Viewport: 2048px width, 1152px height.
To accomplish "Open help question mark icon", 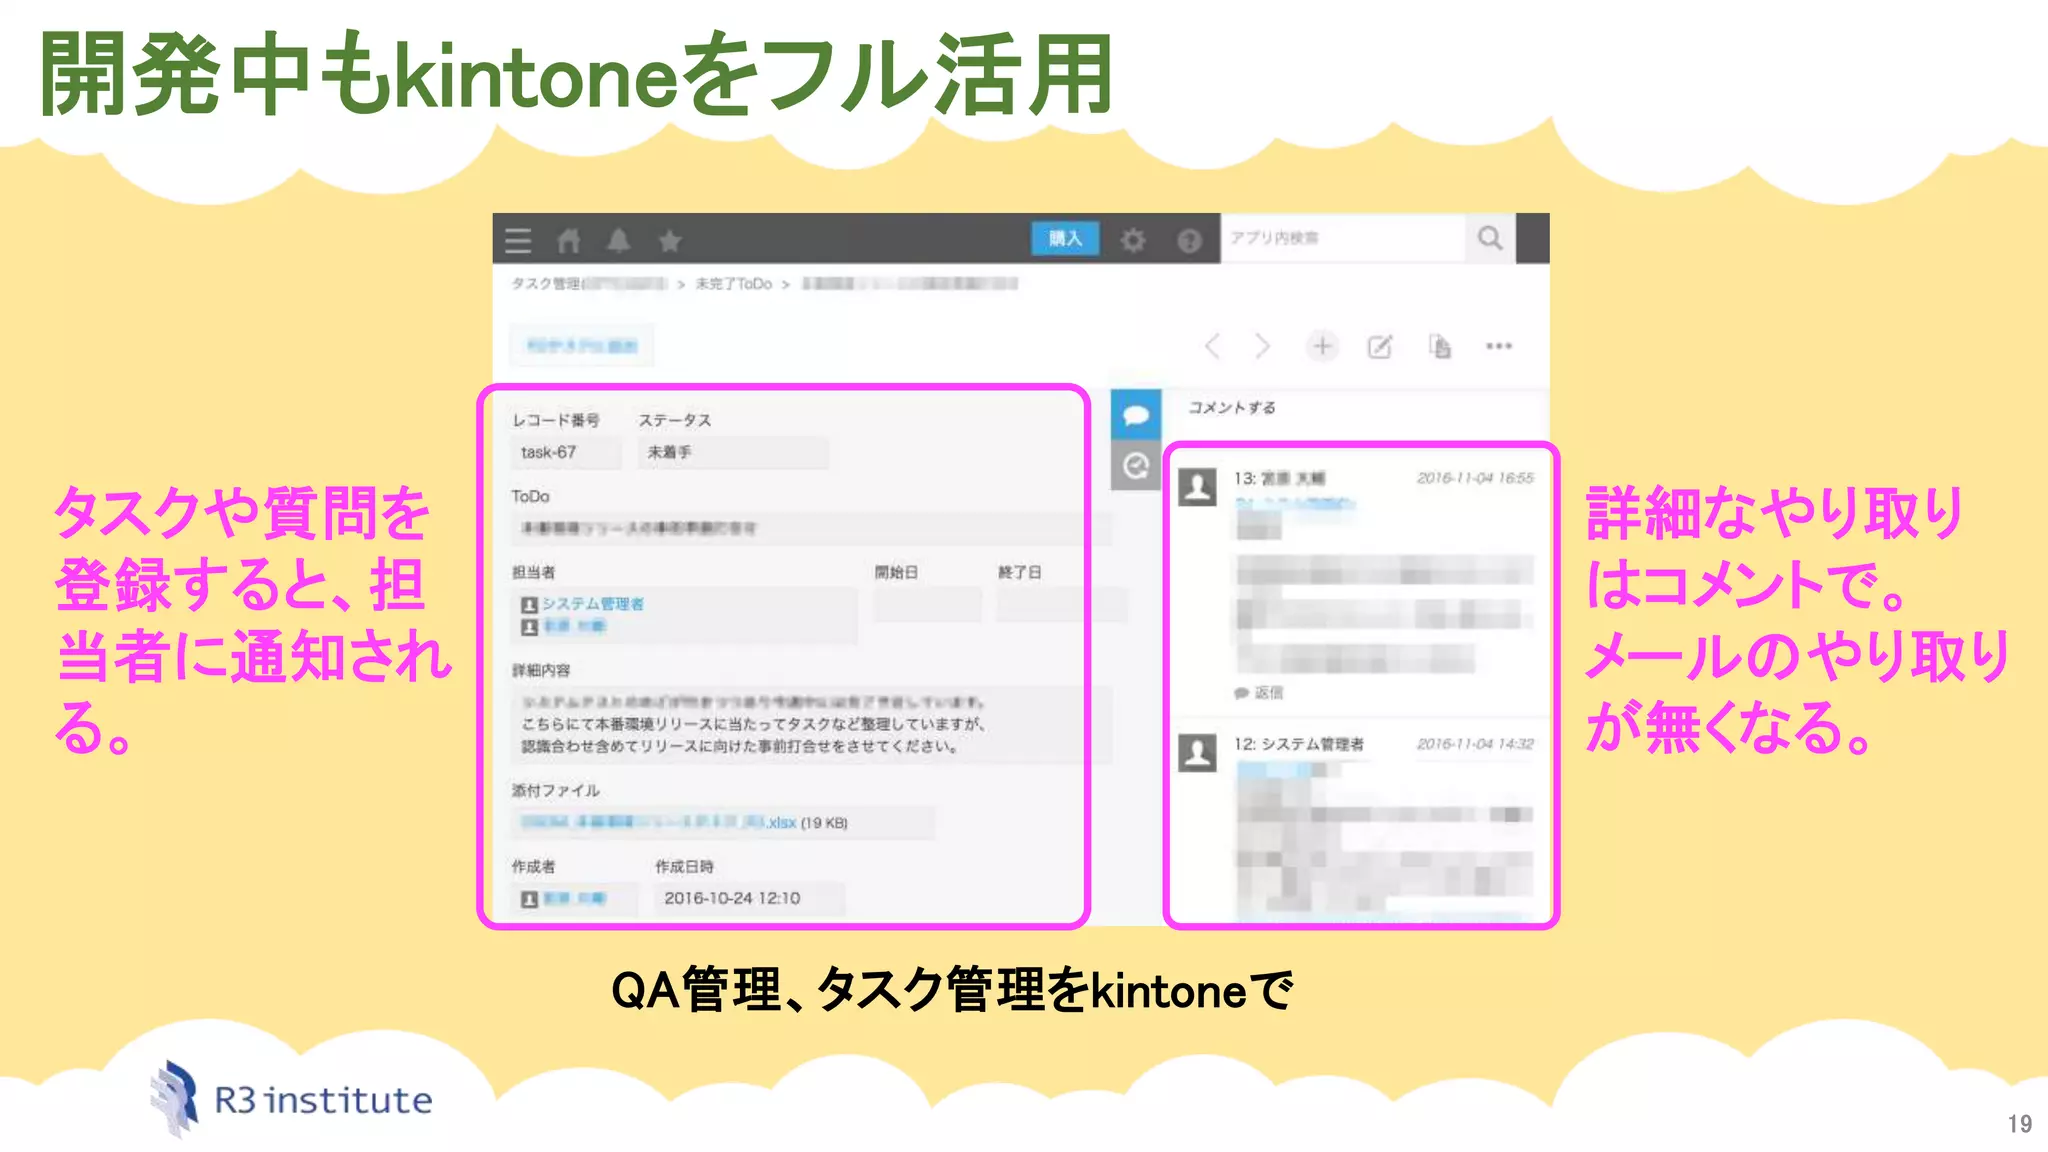I will pos(1189,240).
